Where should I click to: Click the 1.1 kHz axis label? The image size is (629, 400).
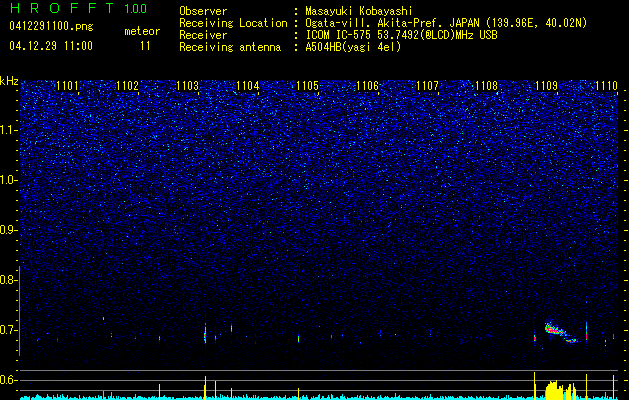pos(9,130)
